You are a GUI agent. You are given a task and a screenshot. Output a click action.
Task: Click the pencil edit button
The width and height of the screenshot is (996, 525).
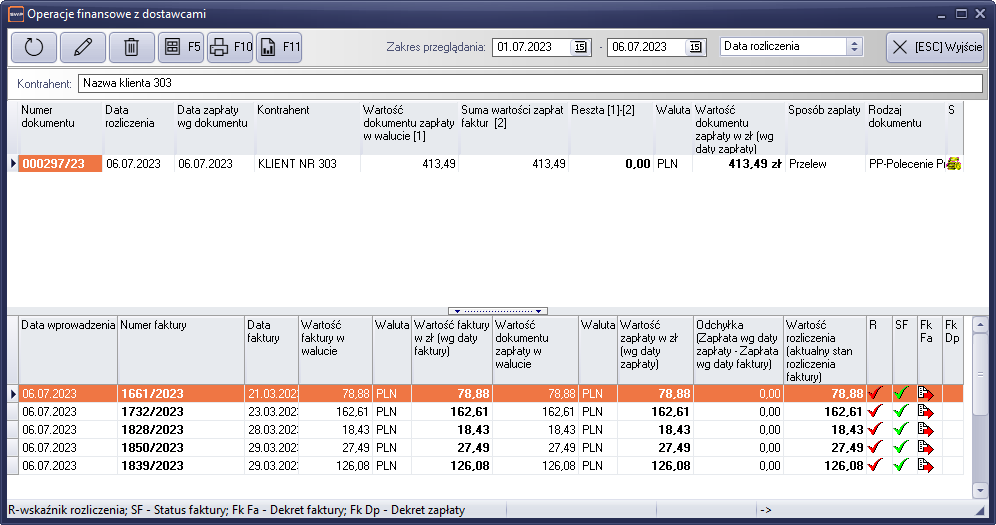[x=82, y=47]
